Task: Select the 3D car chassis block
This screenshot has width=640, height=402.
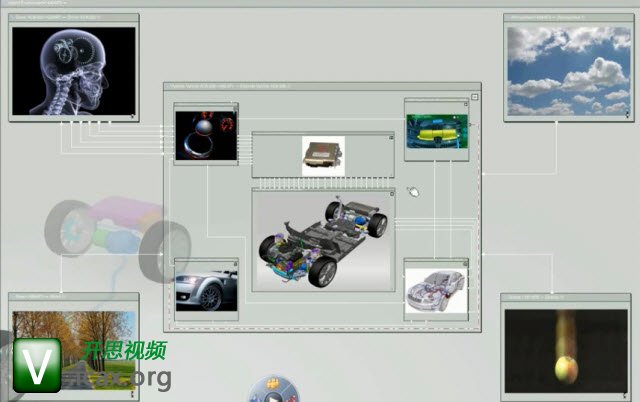Action: (323, 241)
